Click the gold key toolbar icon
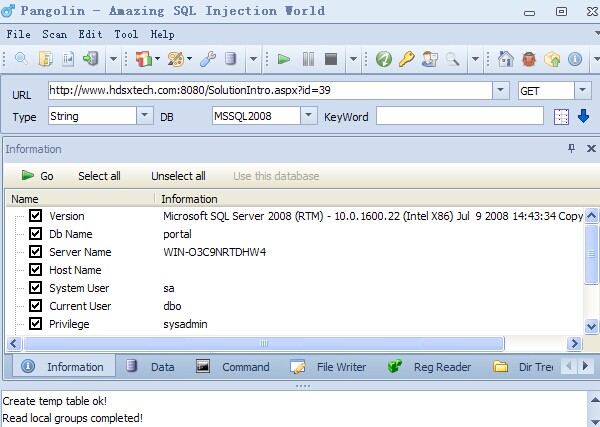600x427 pixels. click(406, 59)
